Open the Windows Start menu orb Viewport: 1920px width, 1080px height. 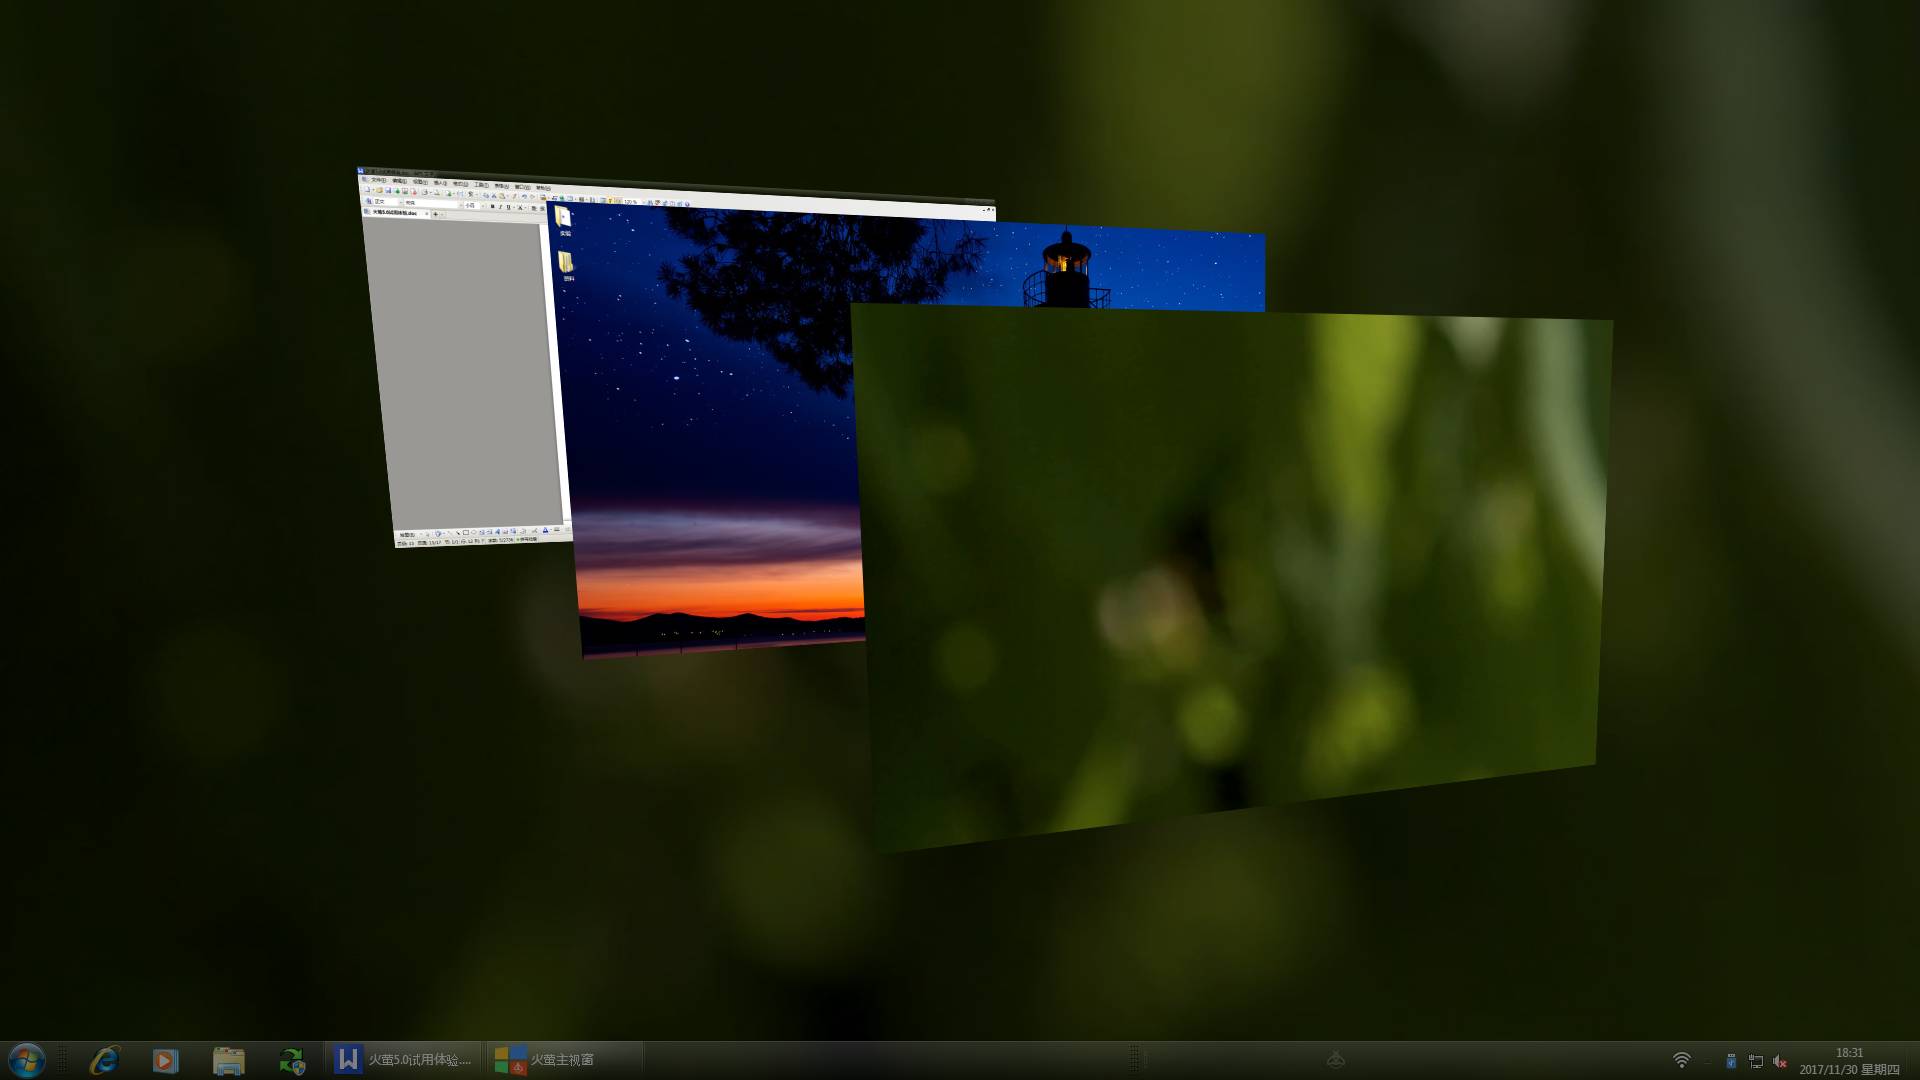[26, 1059]
